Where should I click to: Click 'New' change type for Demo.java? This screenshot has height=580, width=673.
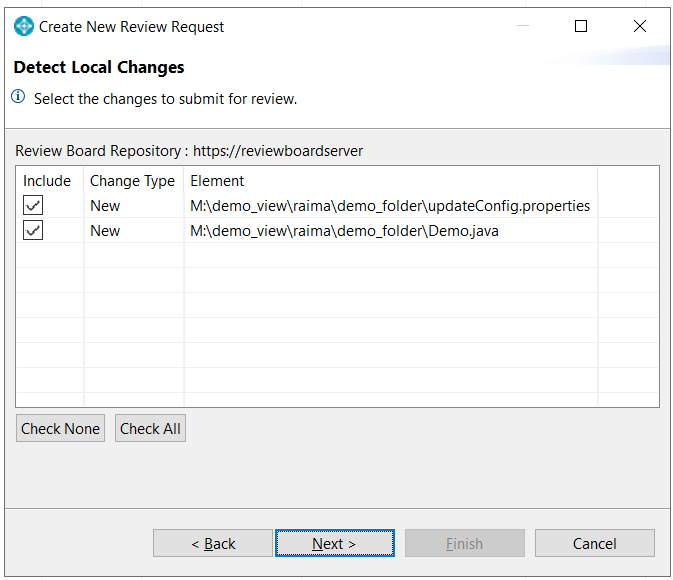105,231
